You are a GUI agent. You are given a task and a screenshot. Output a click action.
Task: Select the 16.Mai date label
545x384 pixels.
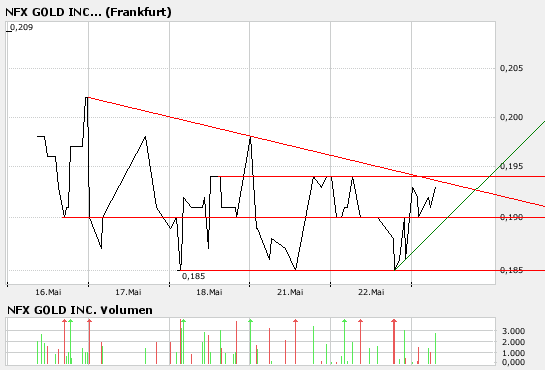point(48,292)
